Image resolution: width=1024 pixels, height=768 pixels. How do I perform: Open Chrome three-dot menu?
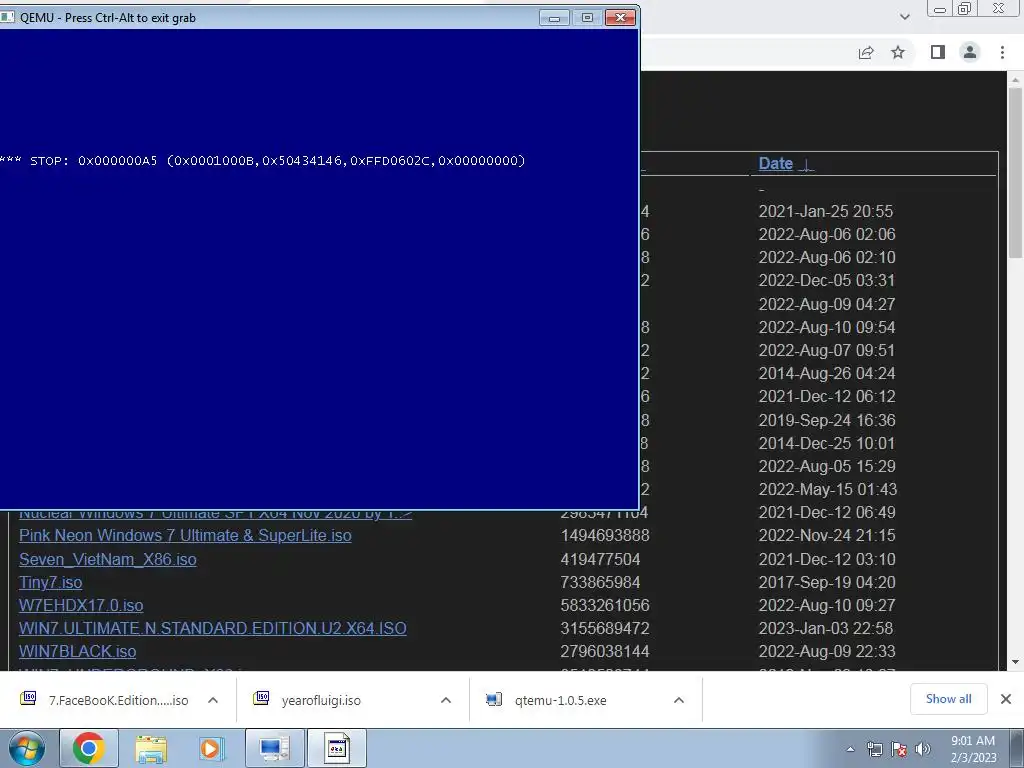(1002, 52)
